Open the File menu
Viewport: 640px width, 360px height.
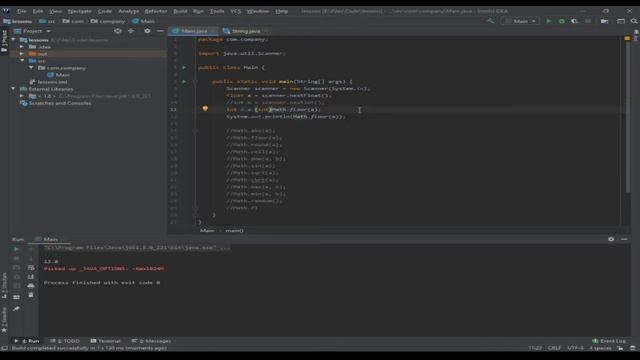21,11
